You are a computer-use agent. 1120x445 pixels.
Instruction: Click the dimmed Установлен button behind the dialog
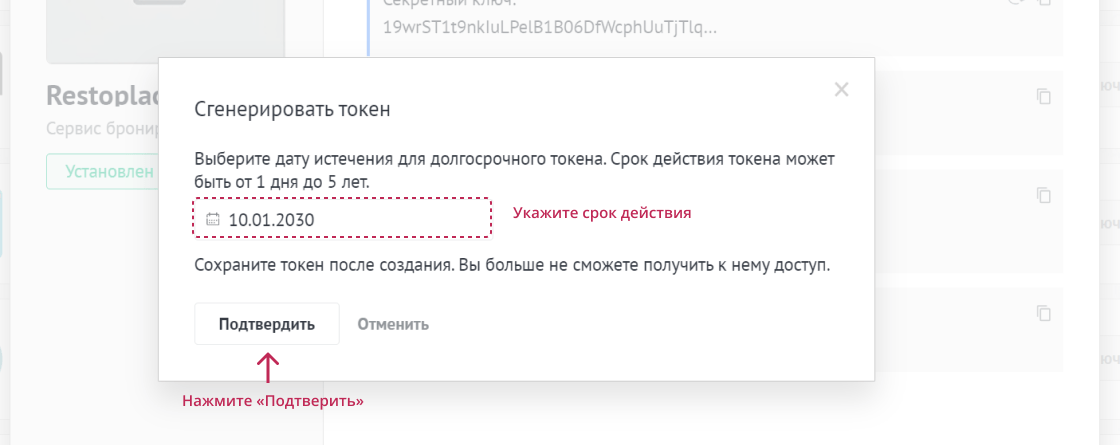pos(102,171)
